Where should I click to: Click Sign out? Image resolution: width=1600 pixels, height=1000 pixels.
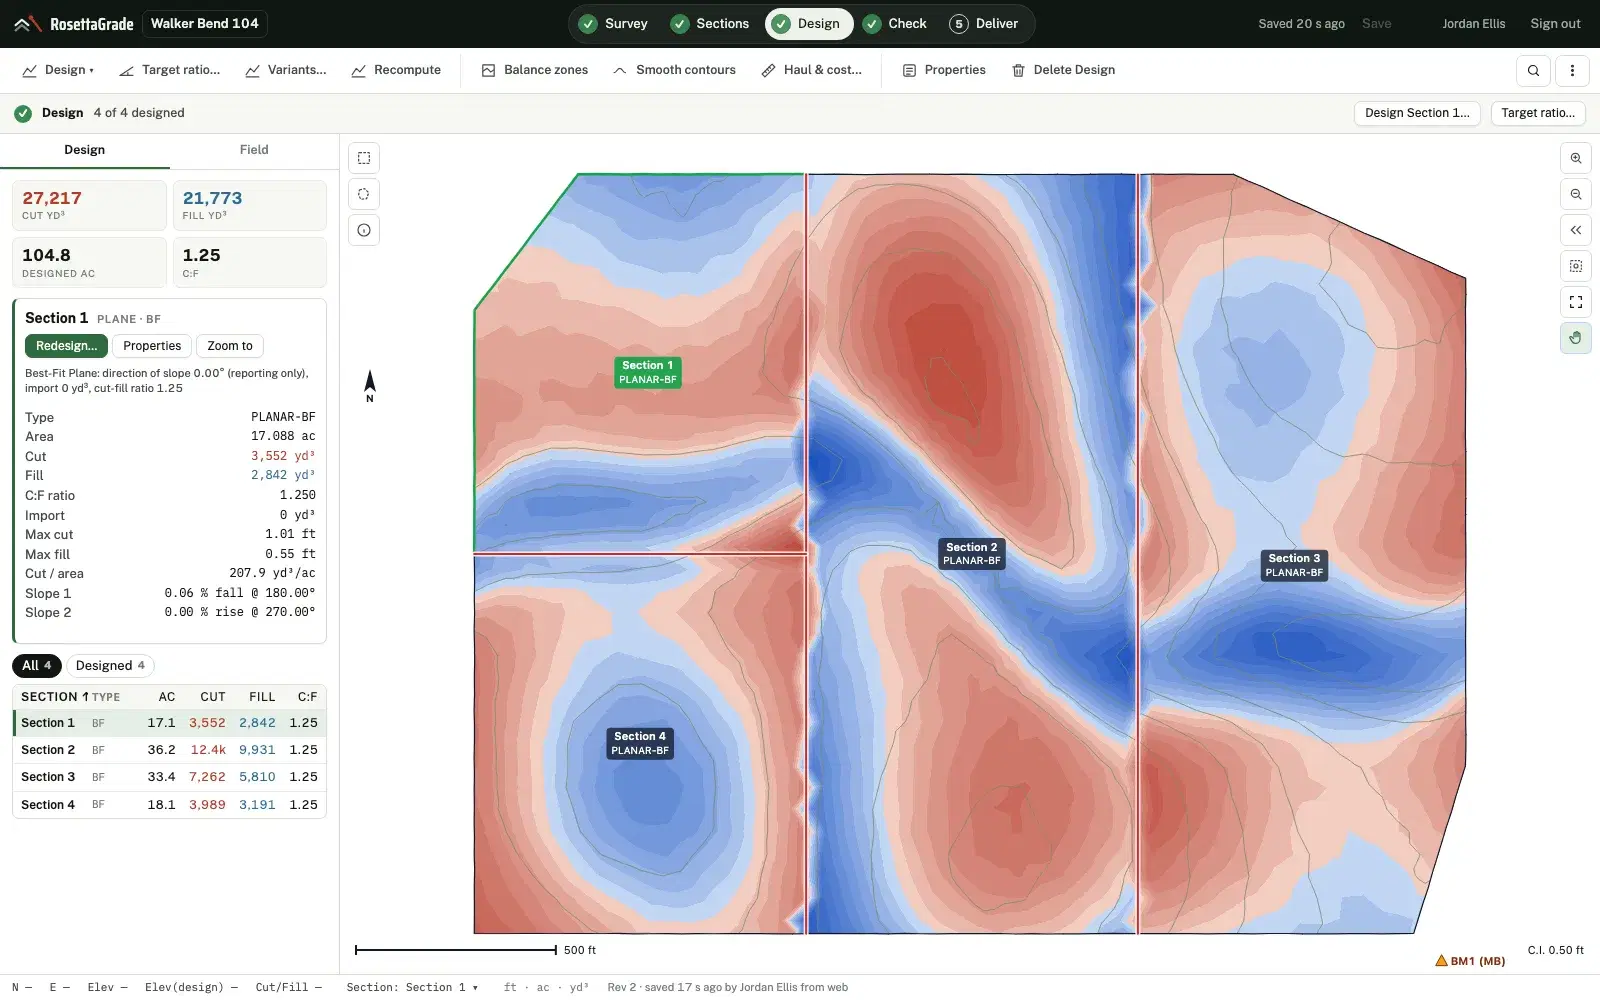(x=1555, y=24)
